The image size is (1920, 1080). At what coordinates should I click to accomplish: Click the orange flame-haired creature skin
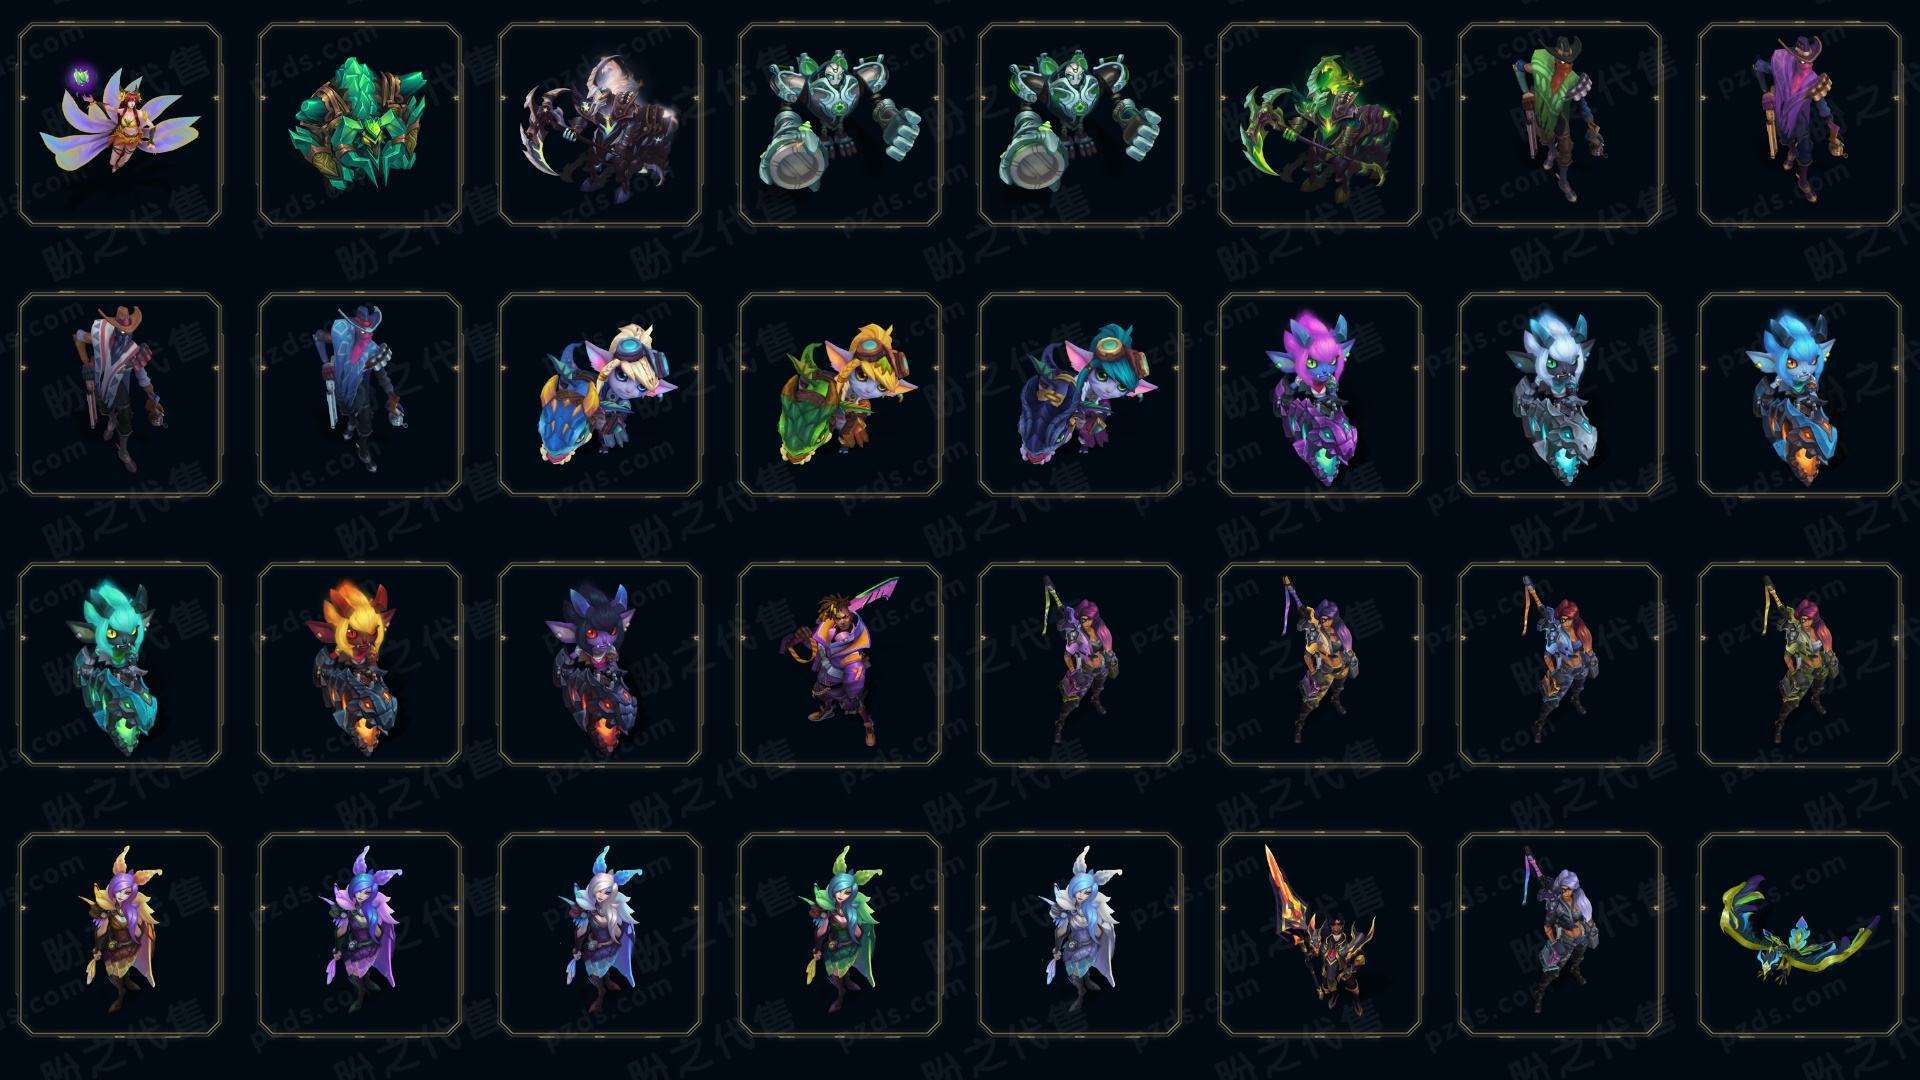(x=360, y=665)
